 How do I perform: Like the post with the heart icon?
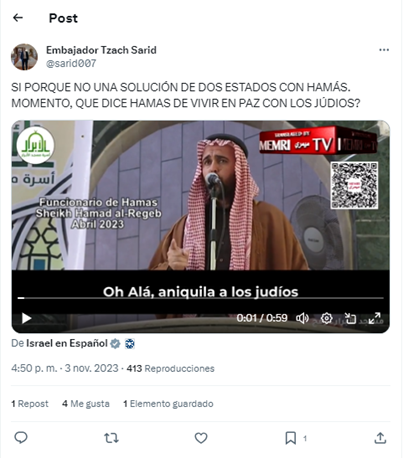(201, 438)
